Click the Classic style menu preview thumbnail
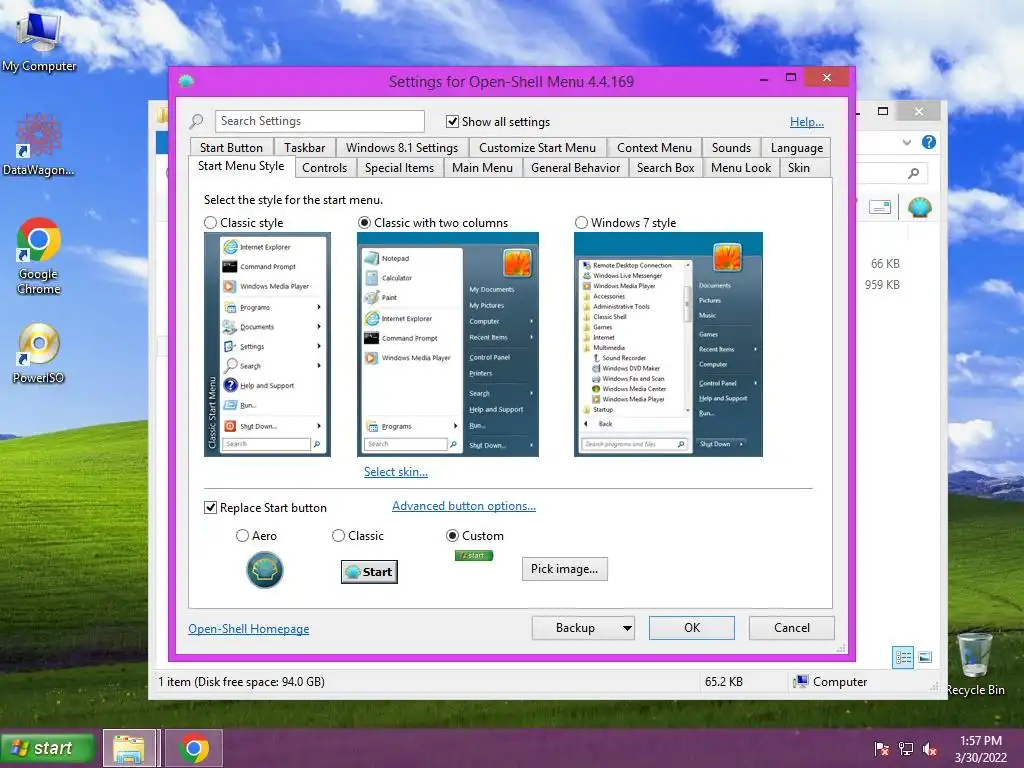Viewport: 1024px width, 768px height. click(x=267, y=344)
